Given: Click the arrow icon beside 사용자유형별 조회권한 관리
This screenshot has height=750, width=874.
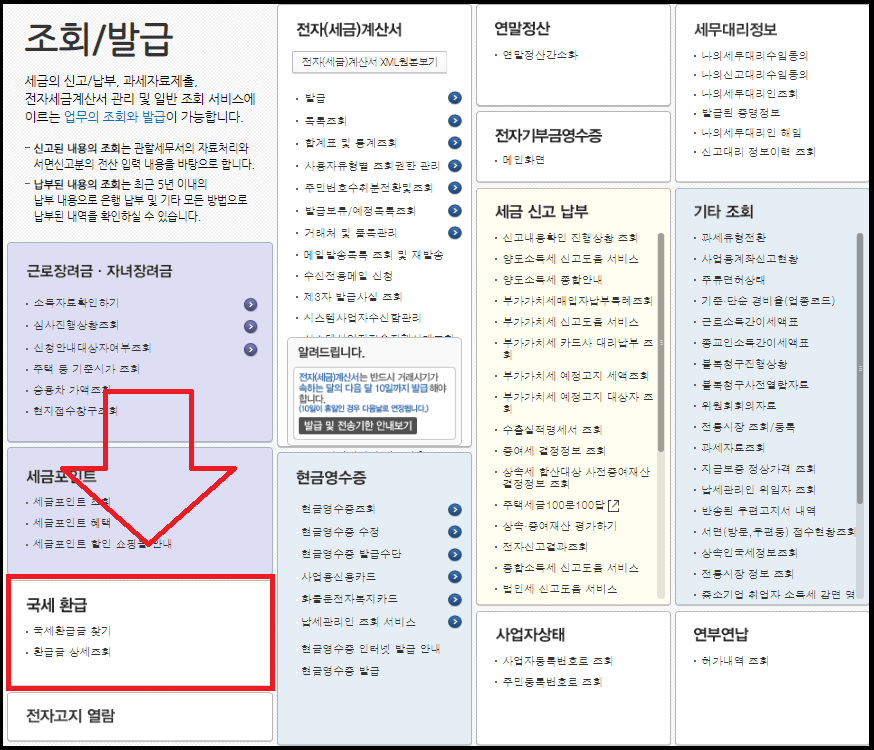Looking at the screenshot, I should tap(455, 165).
